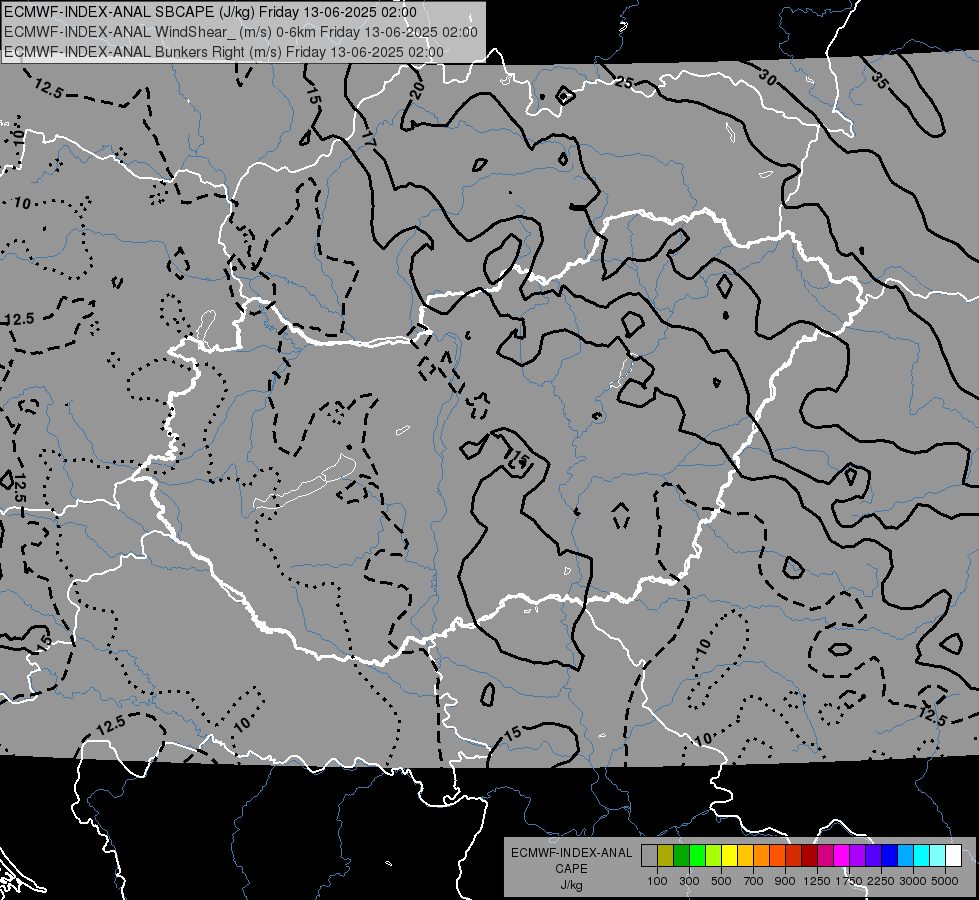
Task: Pick the indigo swatch before 2250
Action: [874, 855]
